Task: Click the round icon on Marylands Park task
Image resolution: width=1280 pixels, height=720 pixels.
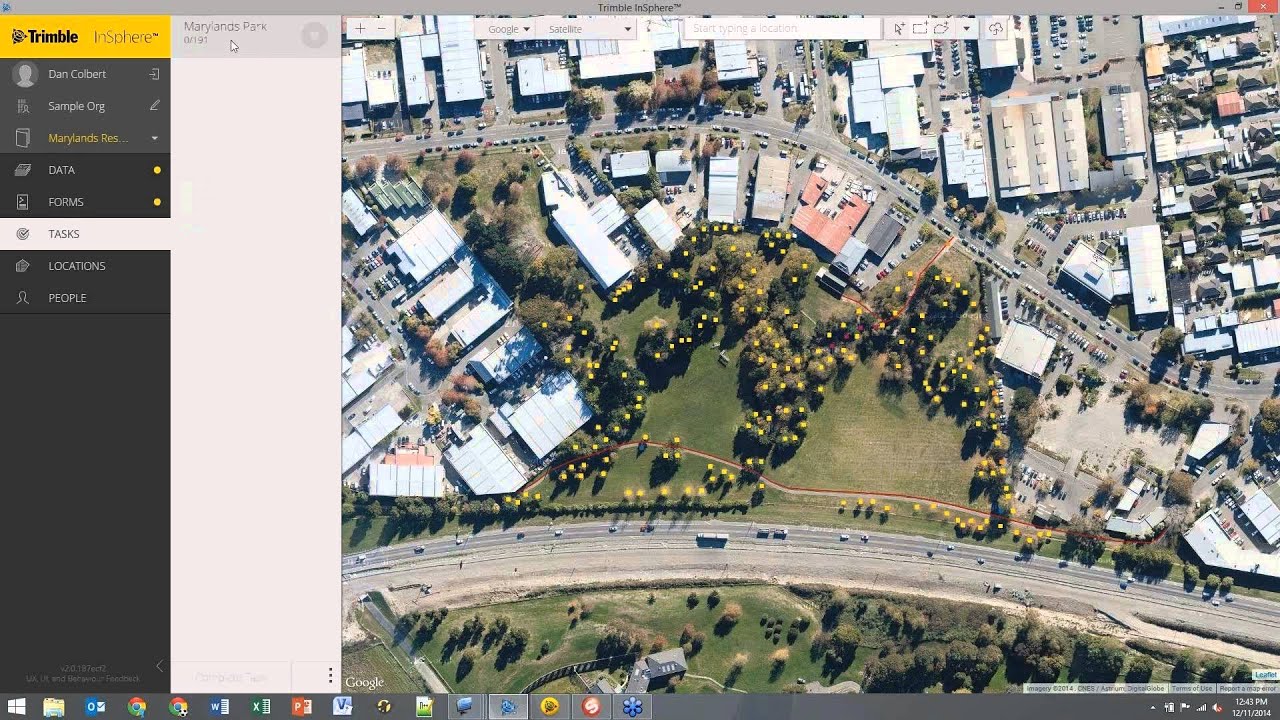Action: (314, 36)
